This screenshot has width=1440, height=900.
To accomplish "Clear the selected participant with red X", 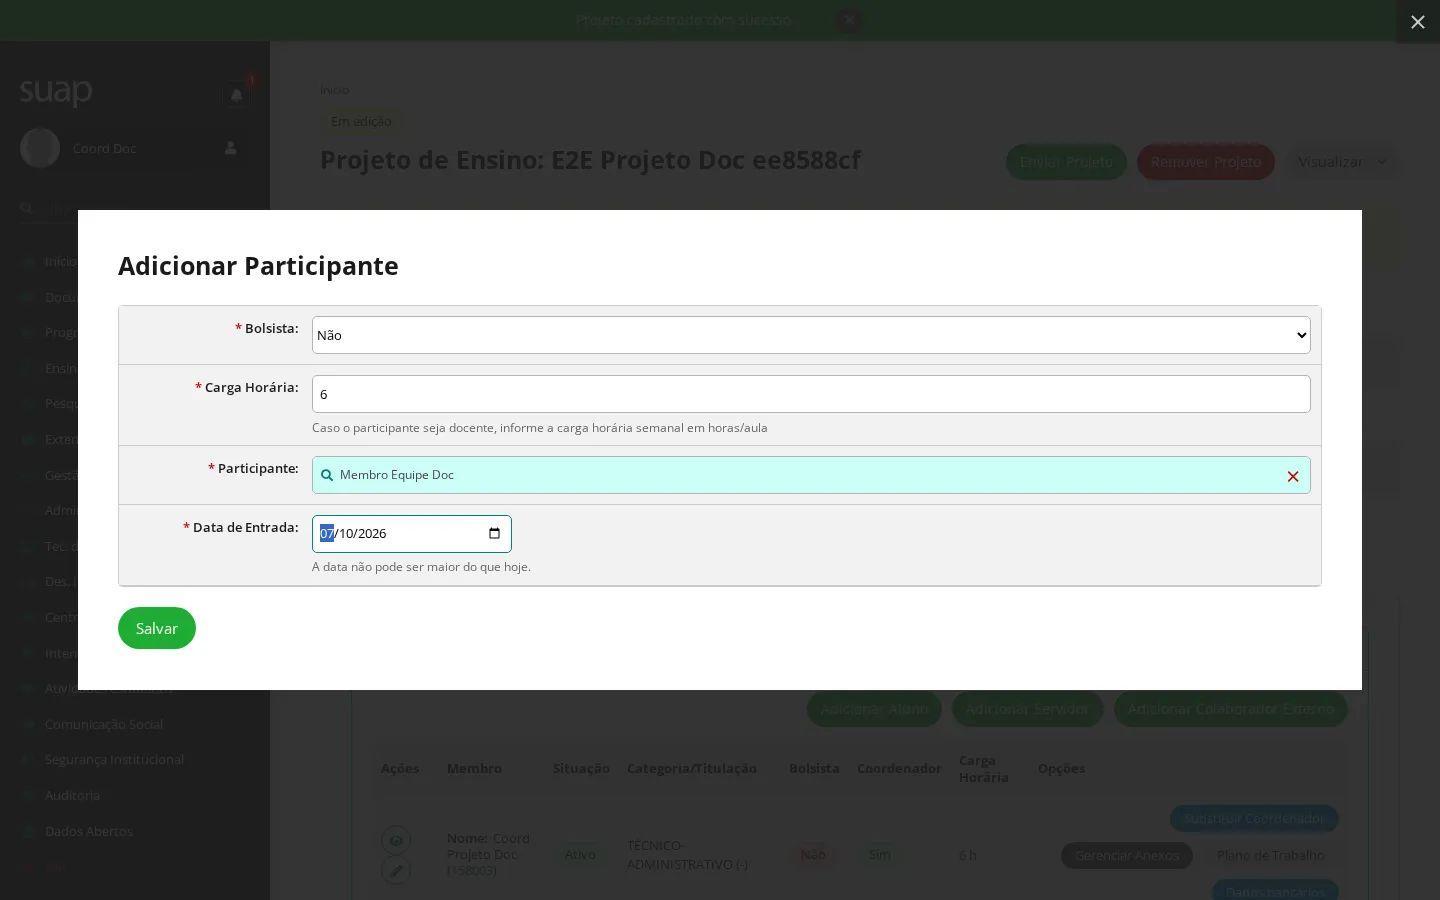I will coord(1293,476).
